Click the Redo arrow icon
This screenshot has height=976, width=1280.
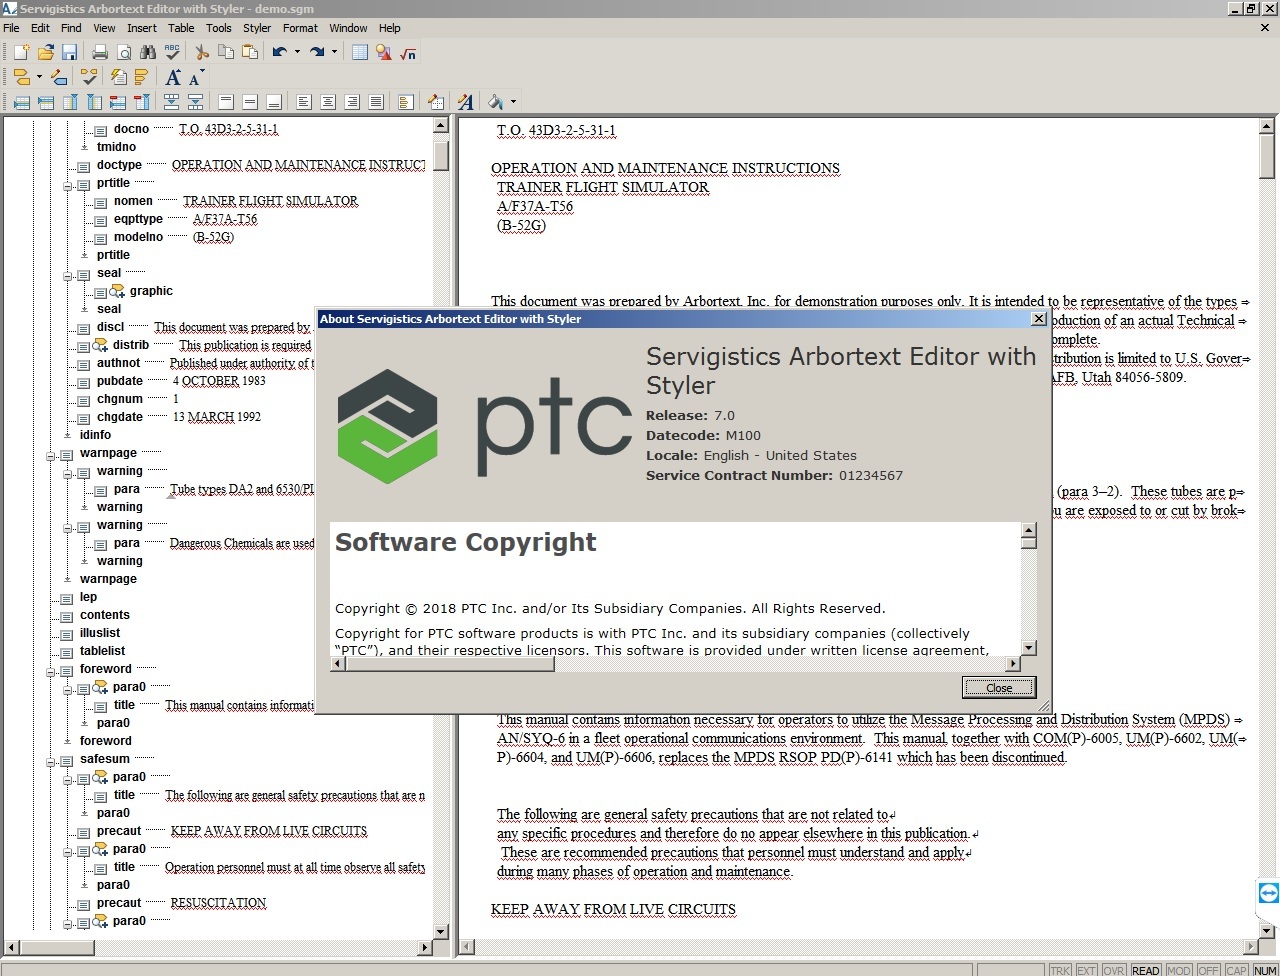click(x=317, y=52)
